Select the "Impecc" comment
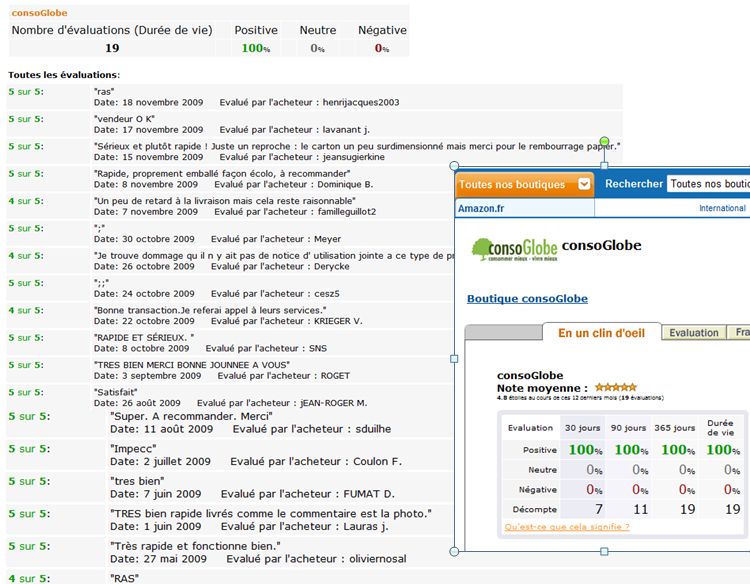The width and height of the screenshot is (750, 584). (133, 449)
